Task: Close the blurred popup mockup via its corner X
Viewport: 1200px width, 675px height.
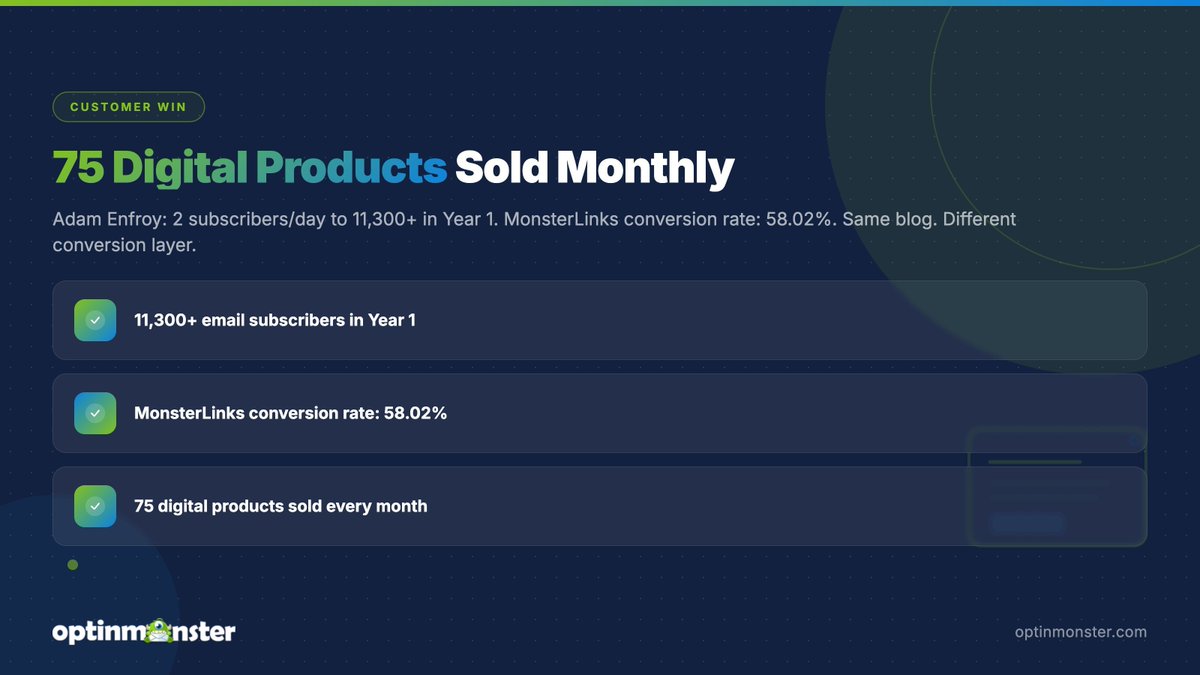Action: (x=1133, y=441)
